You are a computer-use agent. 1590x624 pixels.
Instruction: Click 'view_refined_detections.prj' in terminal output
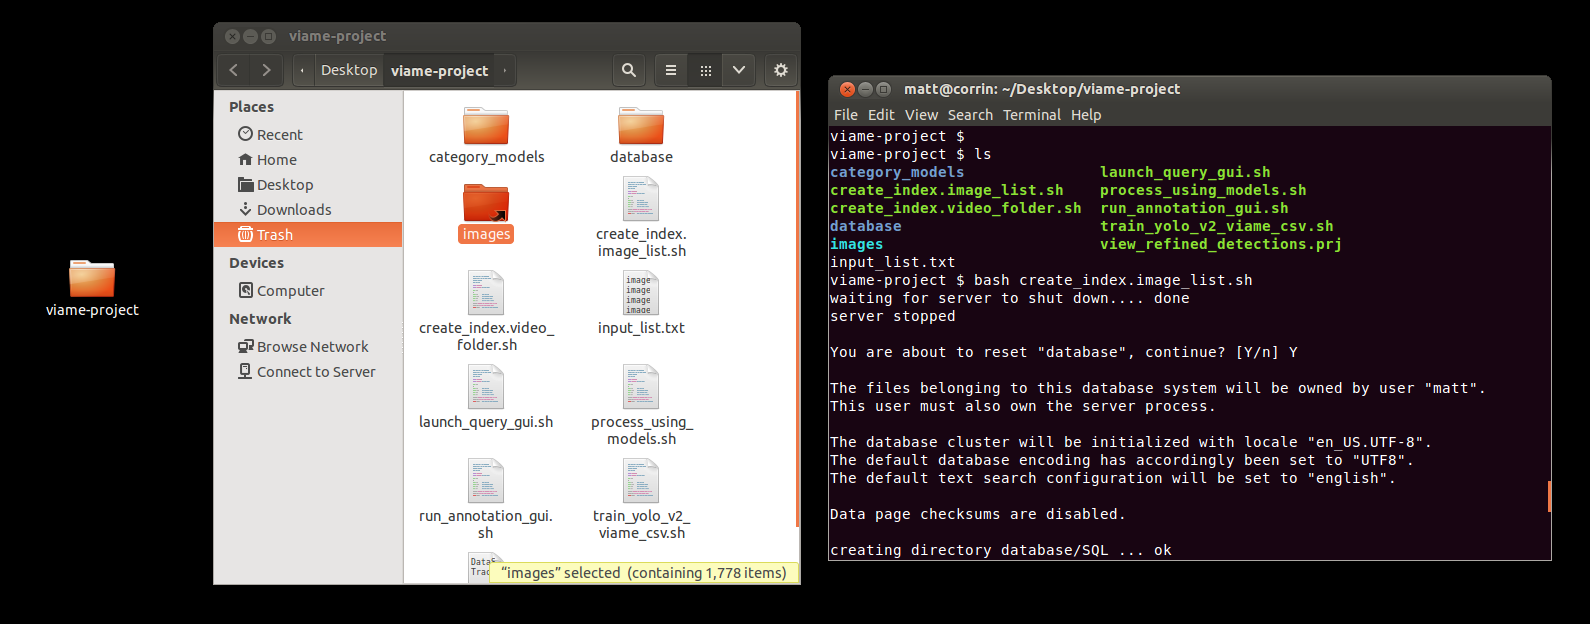click(1221, 244)
